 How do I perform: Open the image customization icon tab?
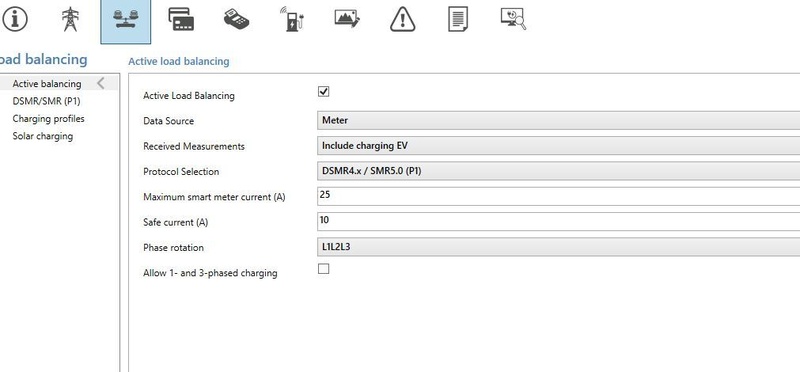pyautogui.click(x=347, y=18)
